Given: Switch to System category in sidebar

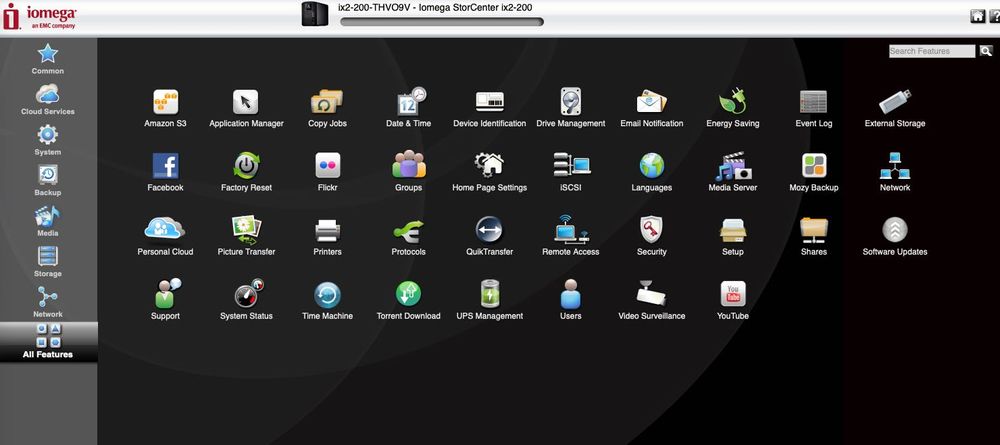Looking at the screenshot, I should pos(48,140).
